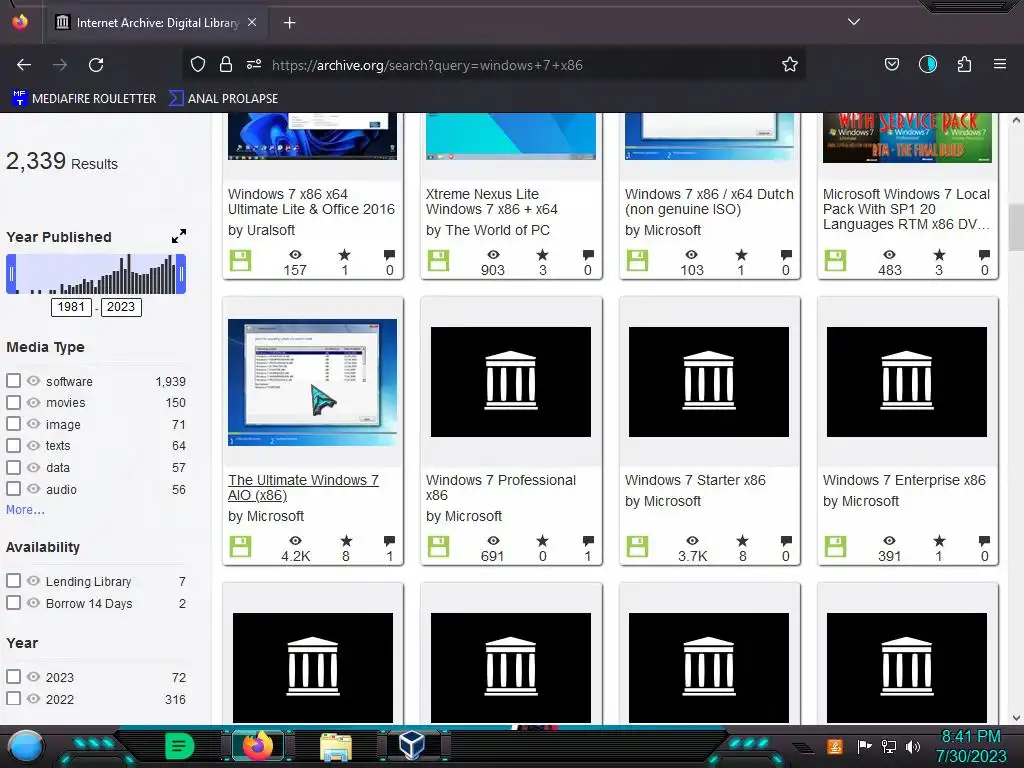
Task: Open the tracking protection shield icon
Action: point(198,64)
